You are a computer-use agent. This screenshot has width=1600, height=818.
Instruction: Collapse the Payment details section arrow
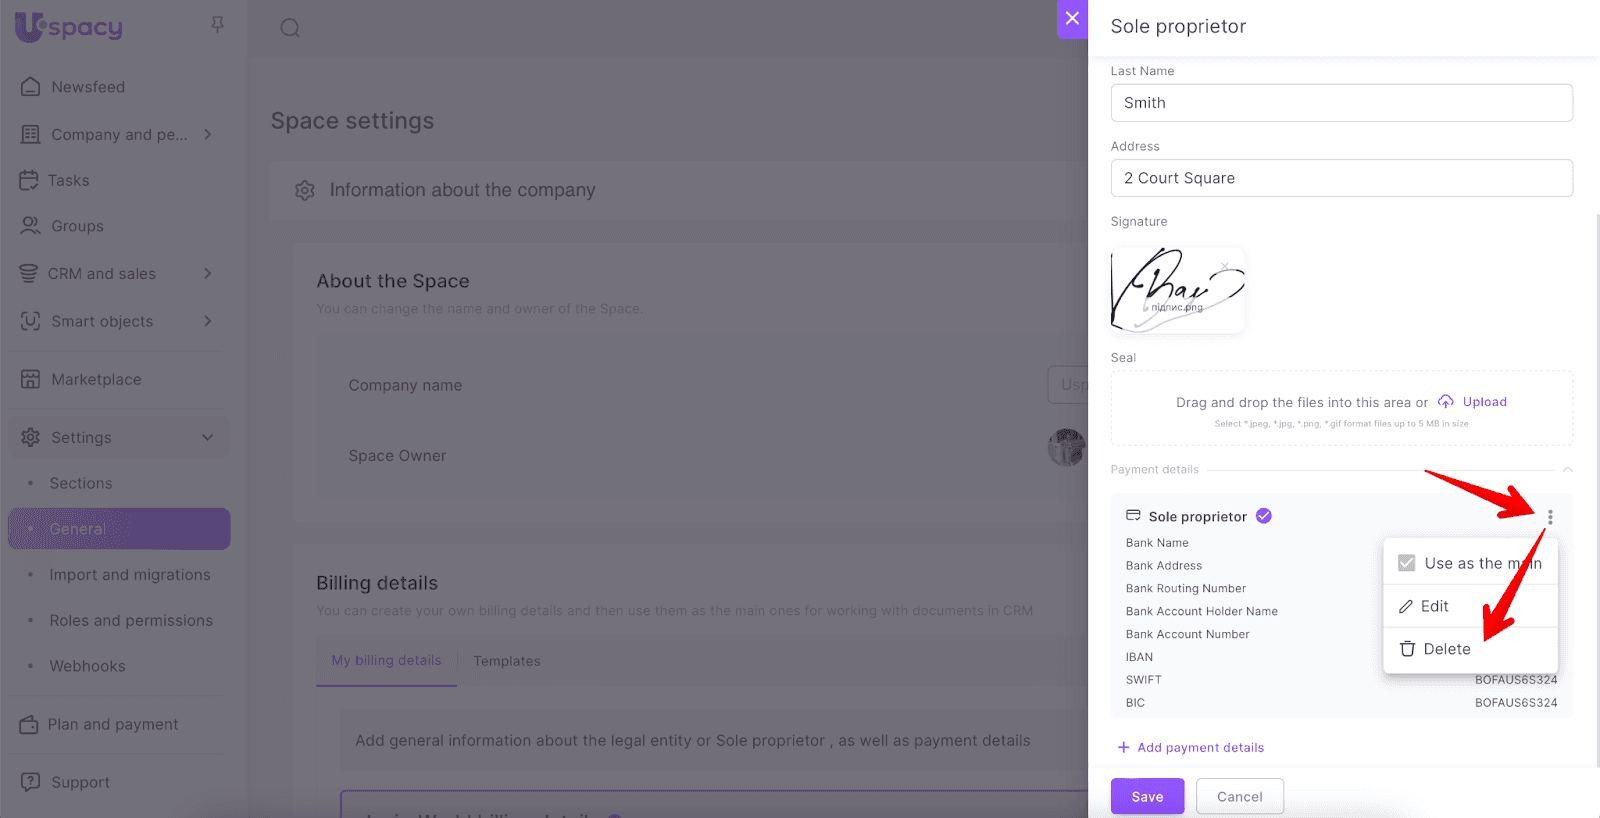(1567, 470)
